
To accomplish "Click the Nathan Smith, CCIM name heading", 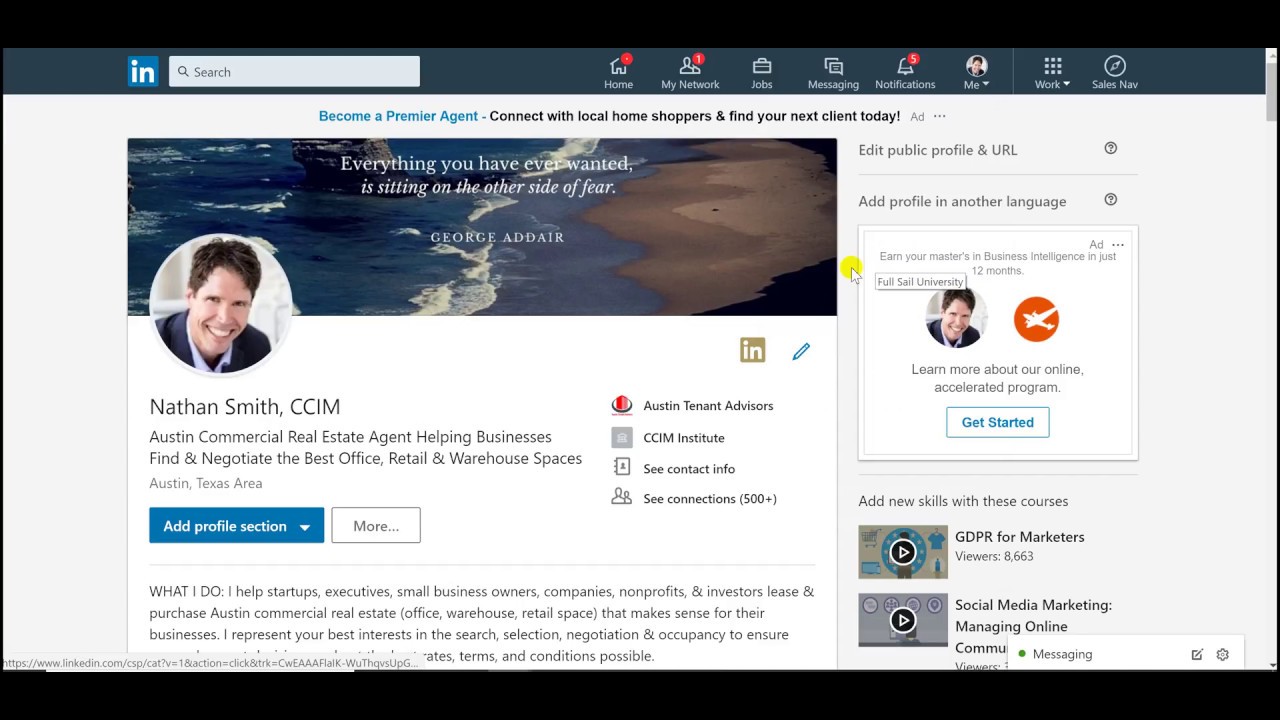I will 245,406.
